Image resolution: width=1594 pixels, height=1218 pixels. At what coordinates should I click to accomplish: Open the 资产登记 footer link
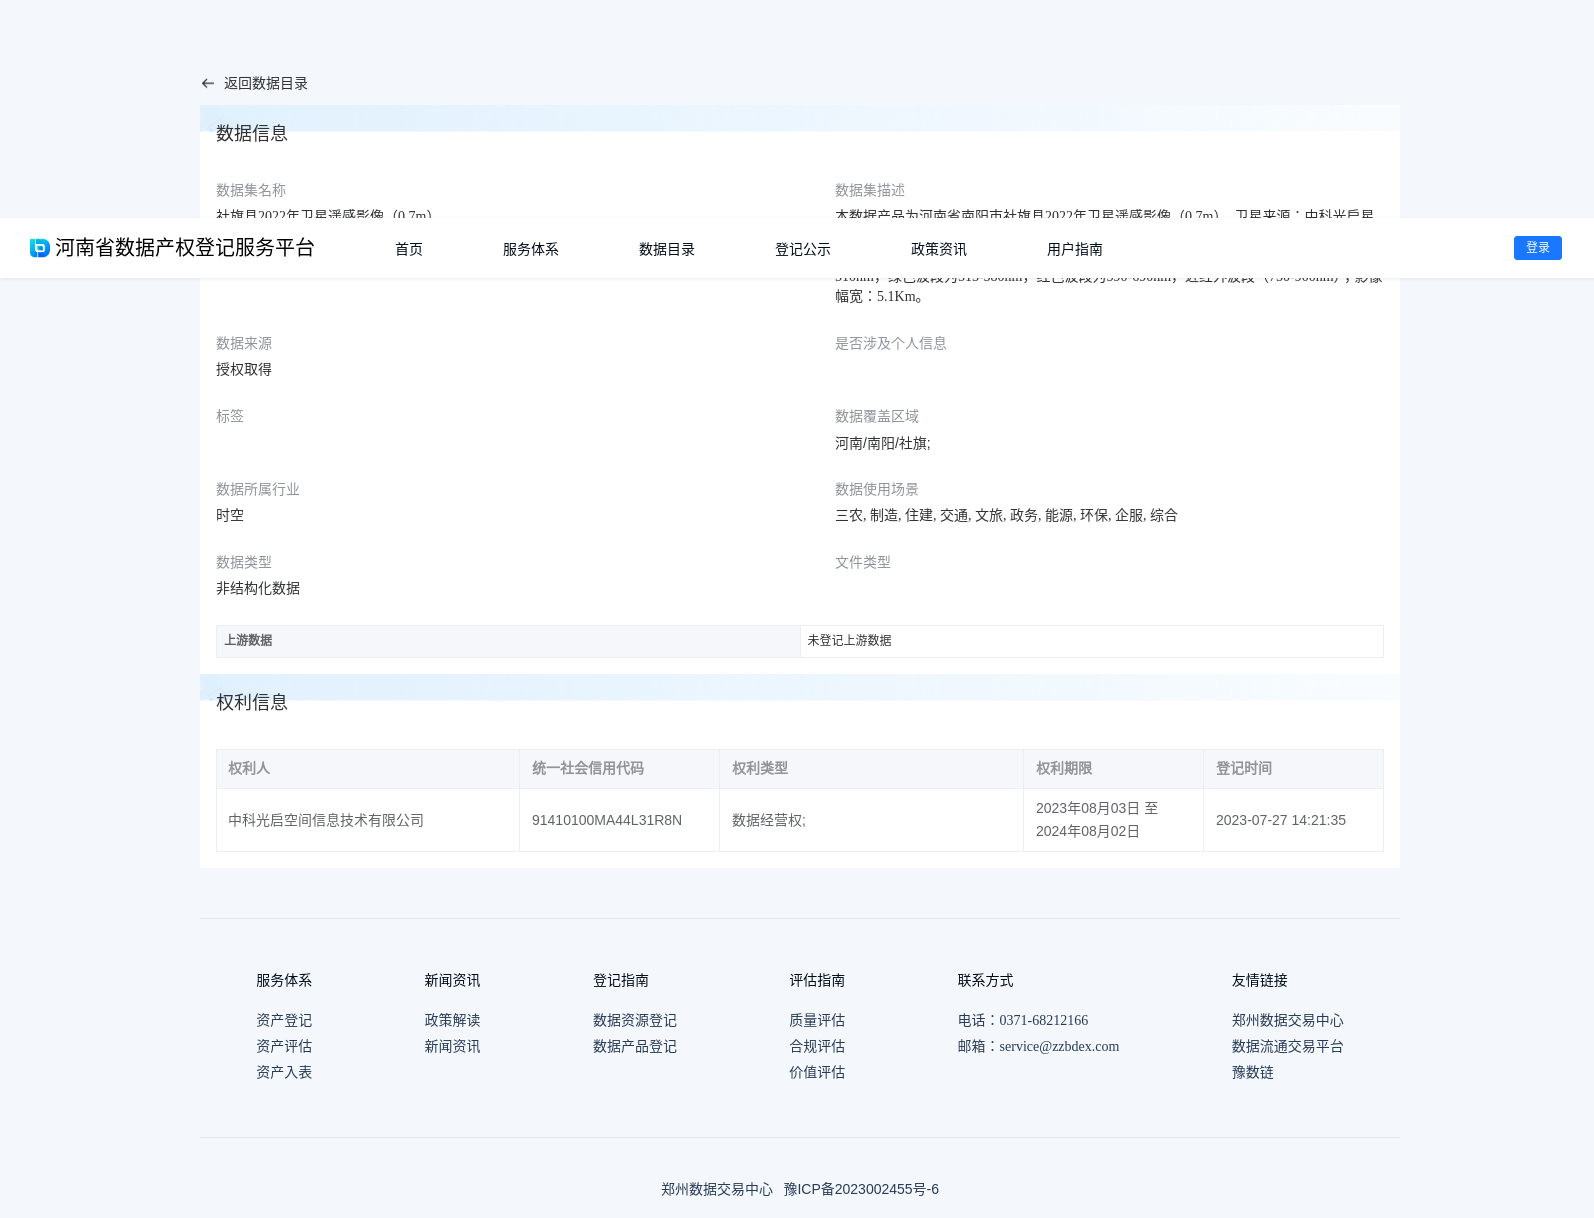[284, 1020]
